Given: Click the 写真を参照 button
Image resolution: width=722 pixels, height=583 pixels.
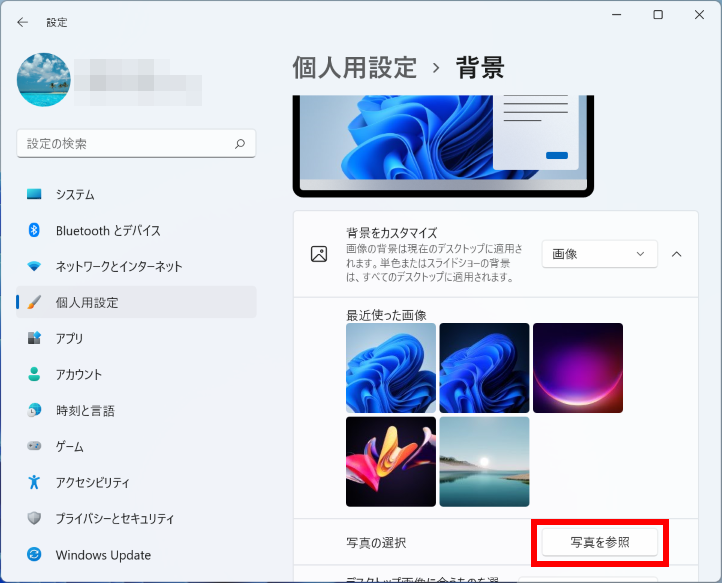Looking at the screenshot, I should point(600,542).
